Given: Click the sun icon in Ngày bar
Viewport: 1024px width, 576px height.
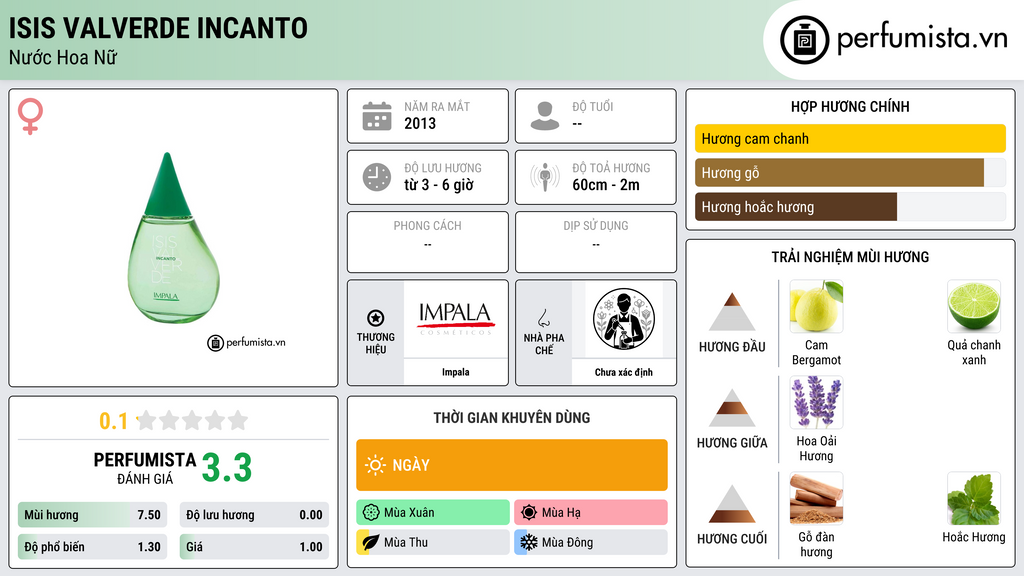Looking at the screenshot, I should pos(376,465).
